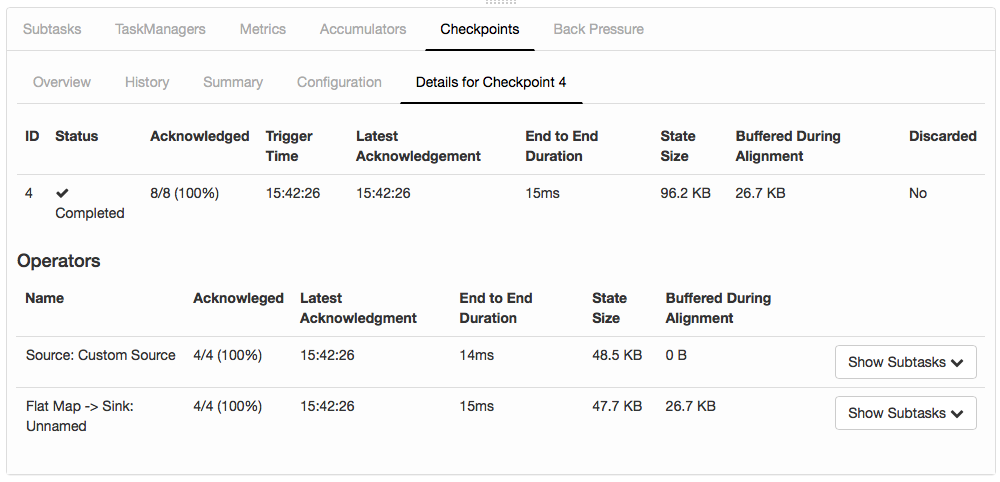Open the Back Pressure tab
Screen dimensions: 1000x482
pyautogui.click(x=598, y=29)
